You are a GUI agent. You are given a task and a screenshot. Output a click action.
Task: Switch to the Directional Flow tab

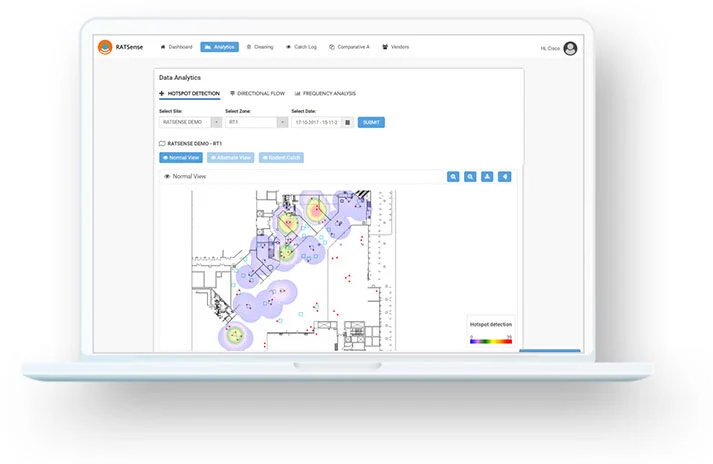click(257, 94)
